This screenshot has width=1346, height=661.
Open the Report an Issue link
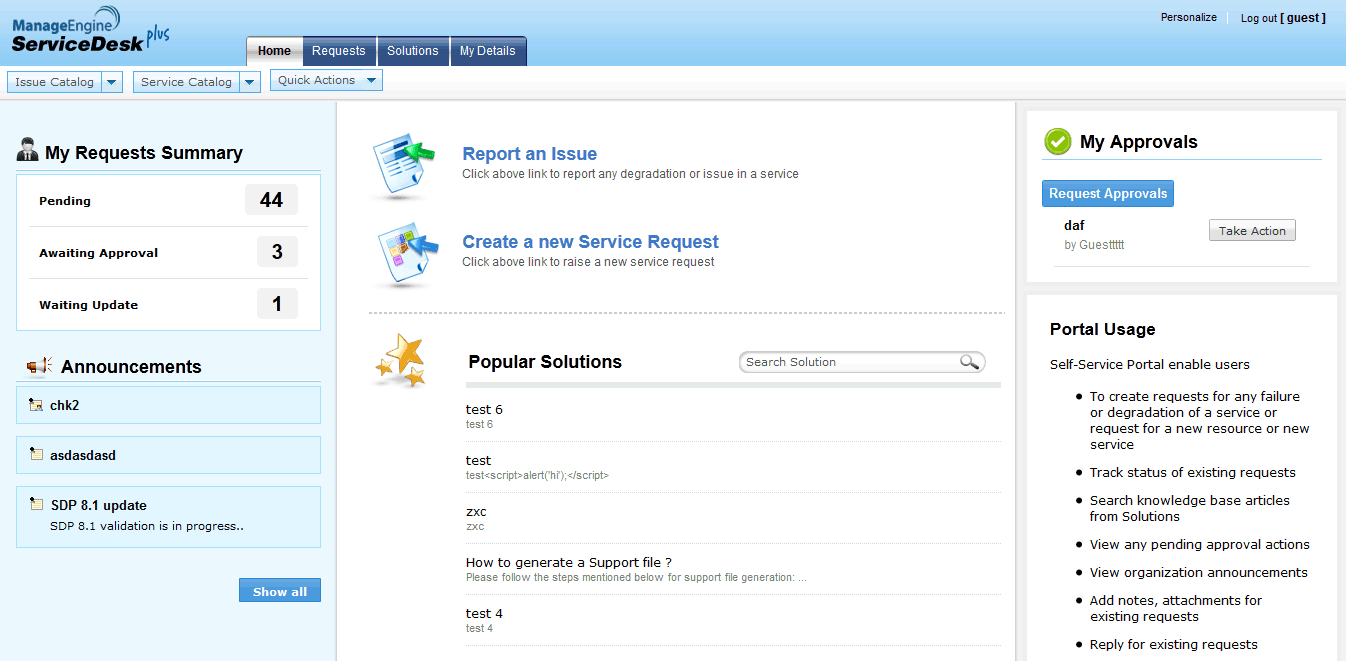(x=530, y=154)
